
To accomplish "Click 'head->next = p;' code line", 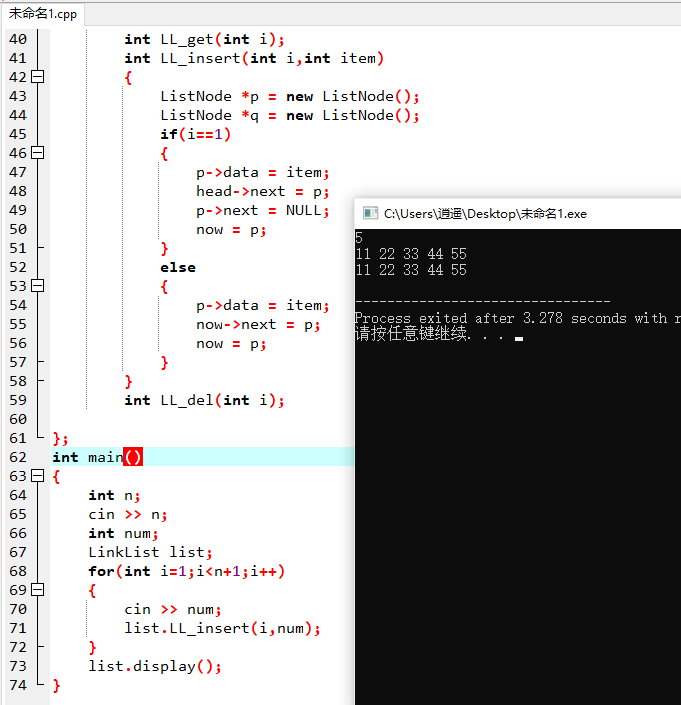I will coord(263,192).
